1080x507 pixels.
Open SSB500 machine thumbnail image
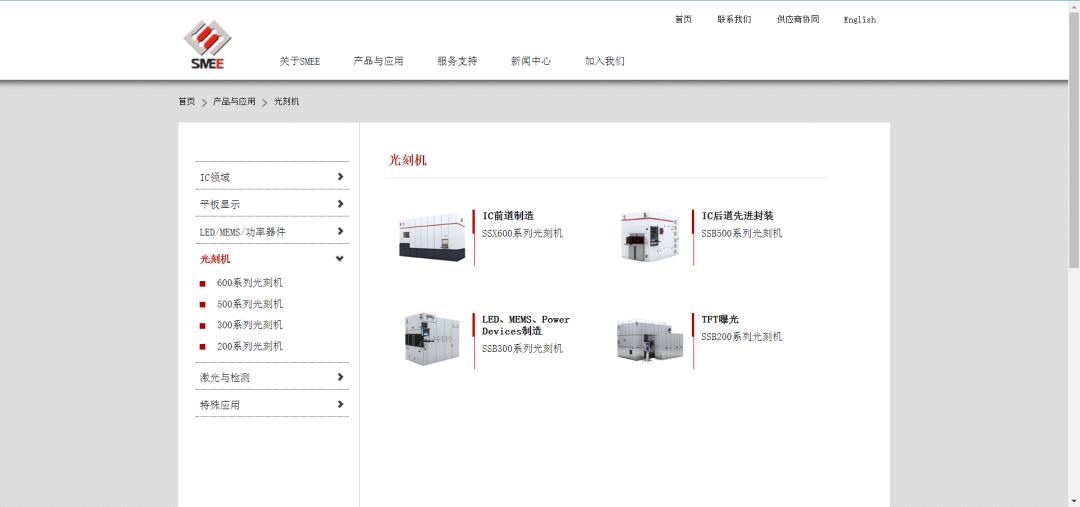coord(650,236)
